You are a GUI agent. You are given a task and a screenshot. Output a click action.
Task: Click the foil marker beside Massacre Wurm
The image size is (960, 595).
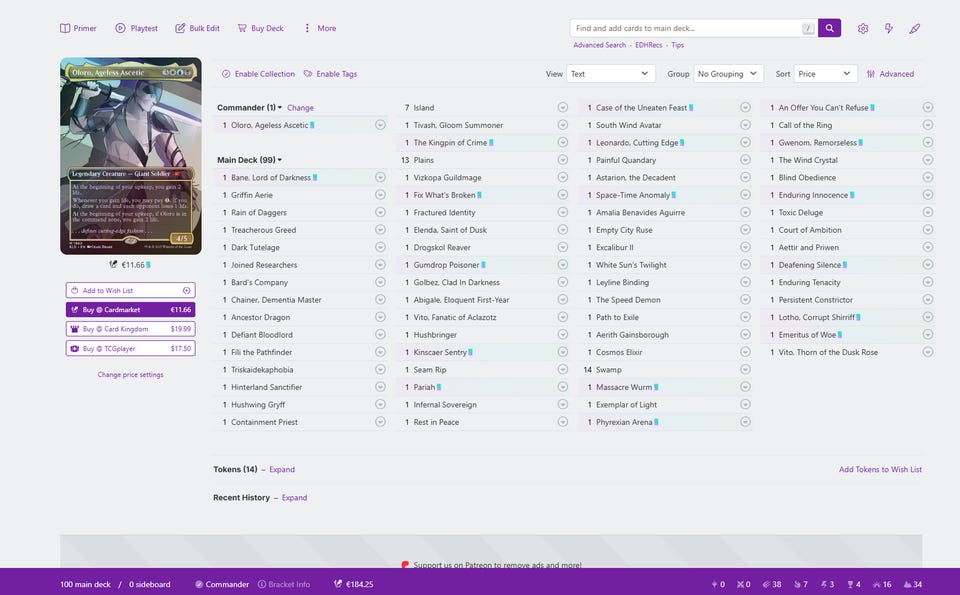point(656,387)
